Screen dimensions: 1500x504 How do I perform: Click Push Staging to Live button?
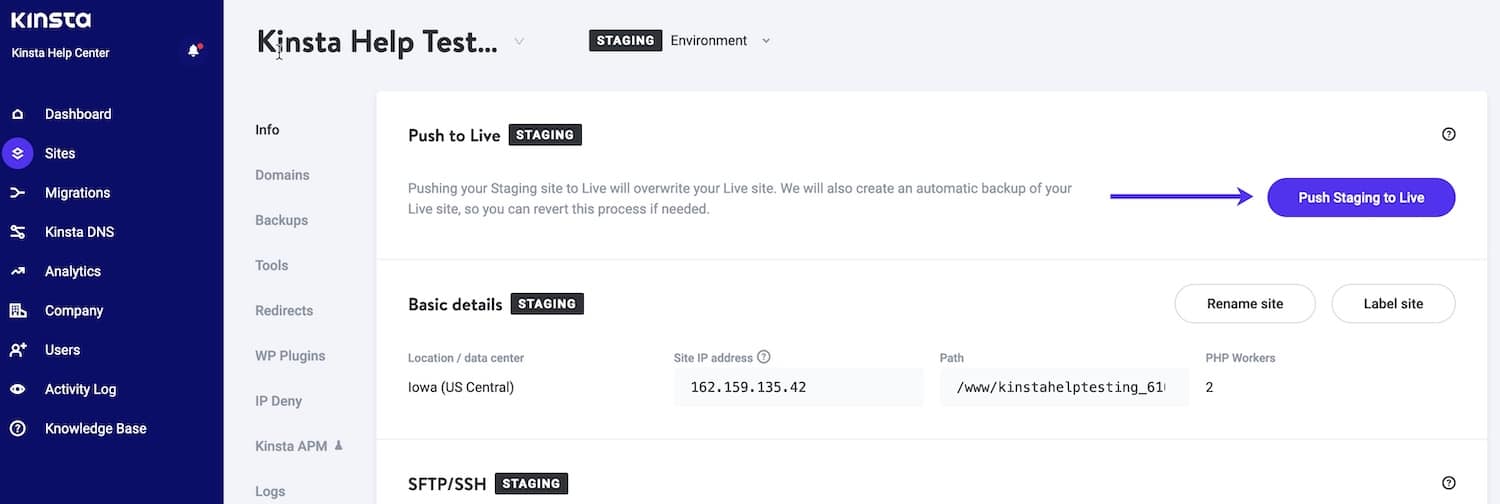coord(1361,198)
